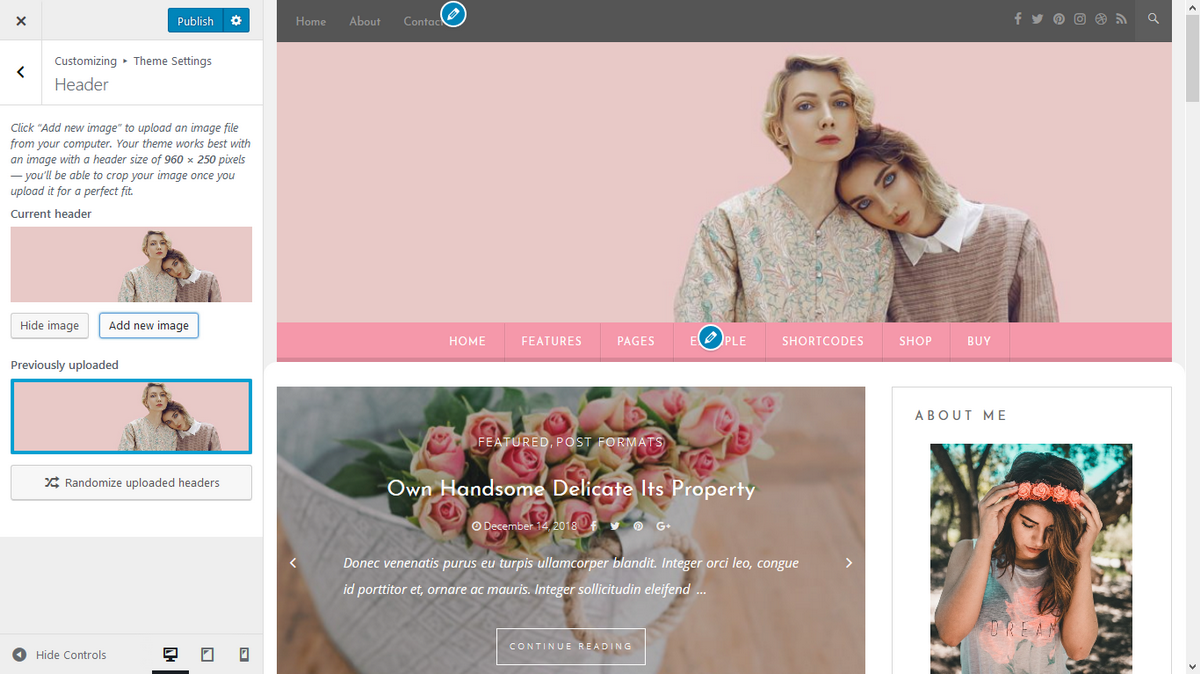
Task: Click the Publish button
Action: [x=195, y=21]
